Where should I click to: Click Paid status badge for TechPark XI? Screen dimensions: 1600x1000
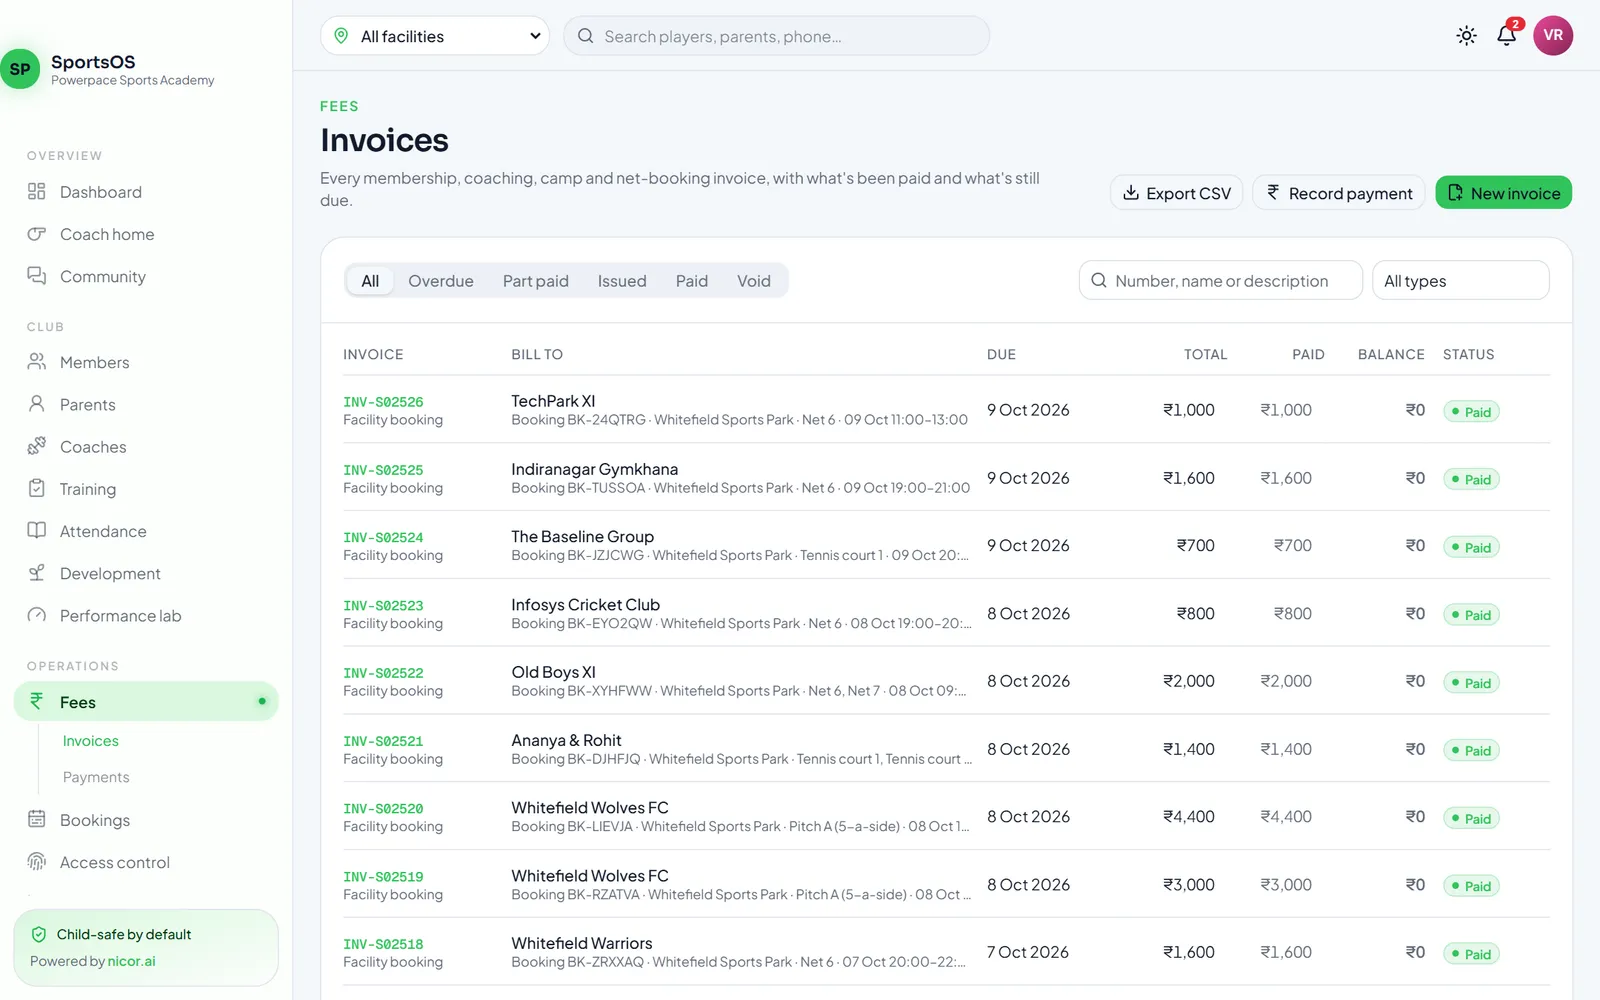coord(1471,412)
